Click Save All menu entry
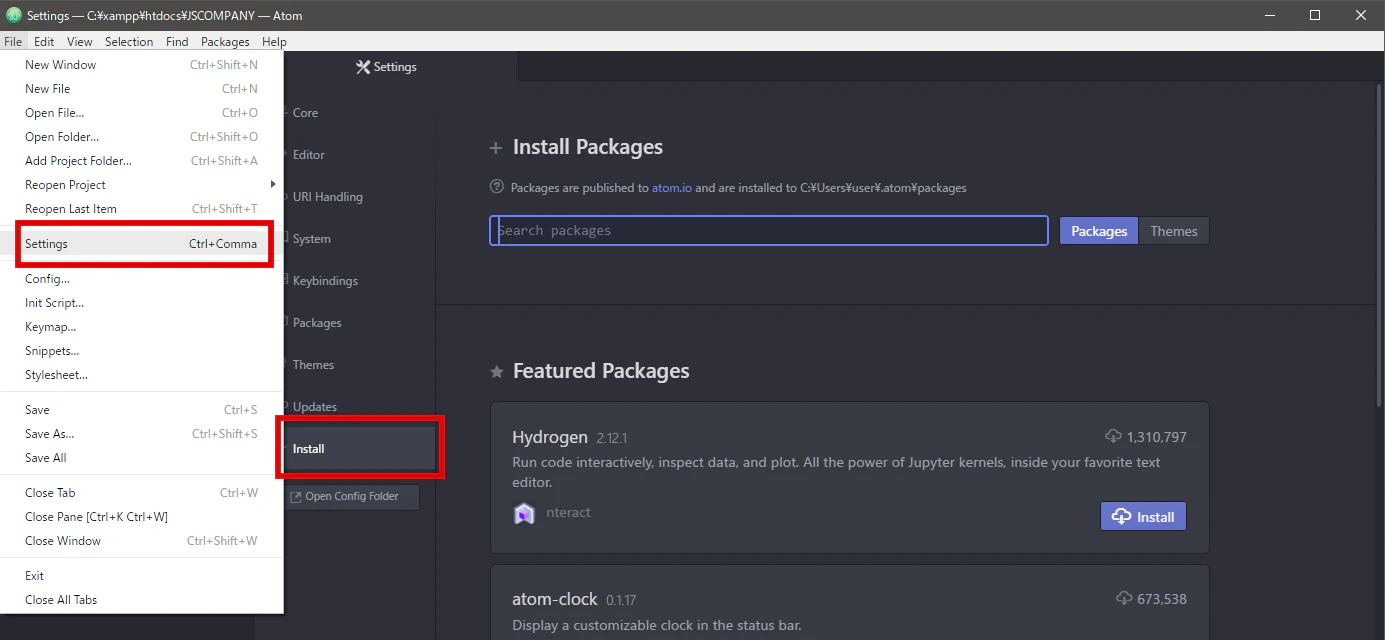The height and width of the screenshot is (640, 1385). pos(142,458)
